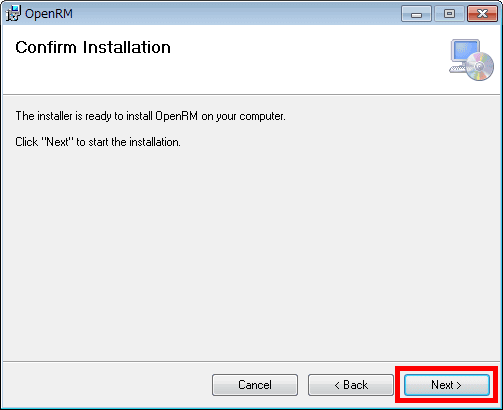Click the empty title bar area
This screenshot has width=503, height=410.
(x=233, y=14)
